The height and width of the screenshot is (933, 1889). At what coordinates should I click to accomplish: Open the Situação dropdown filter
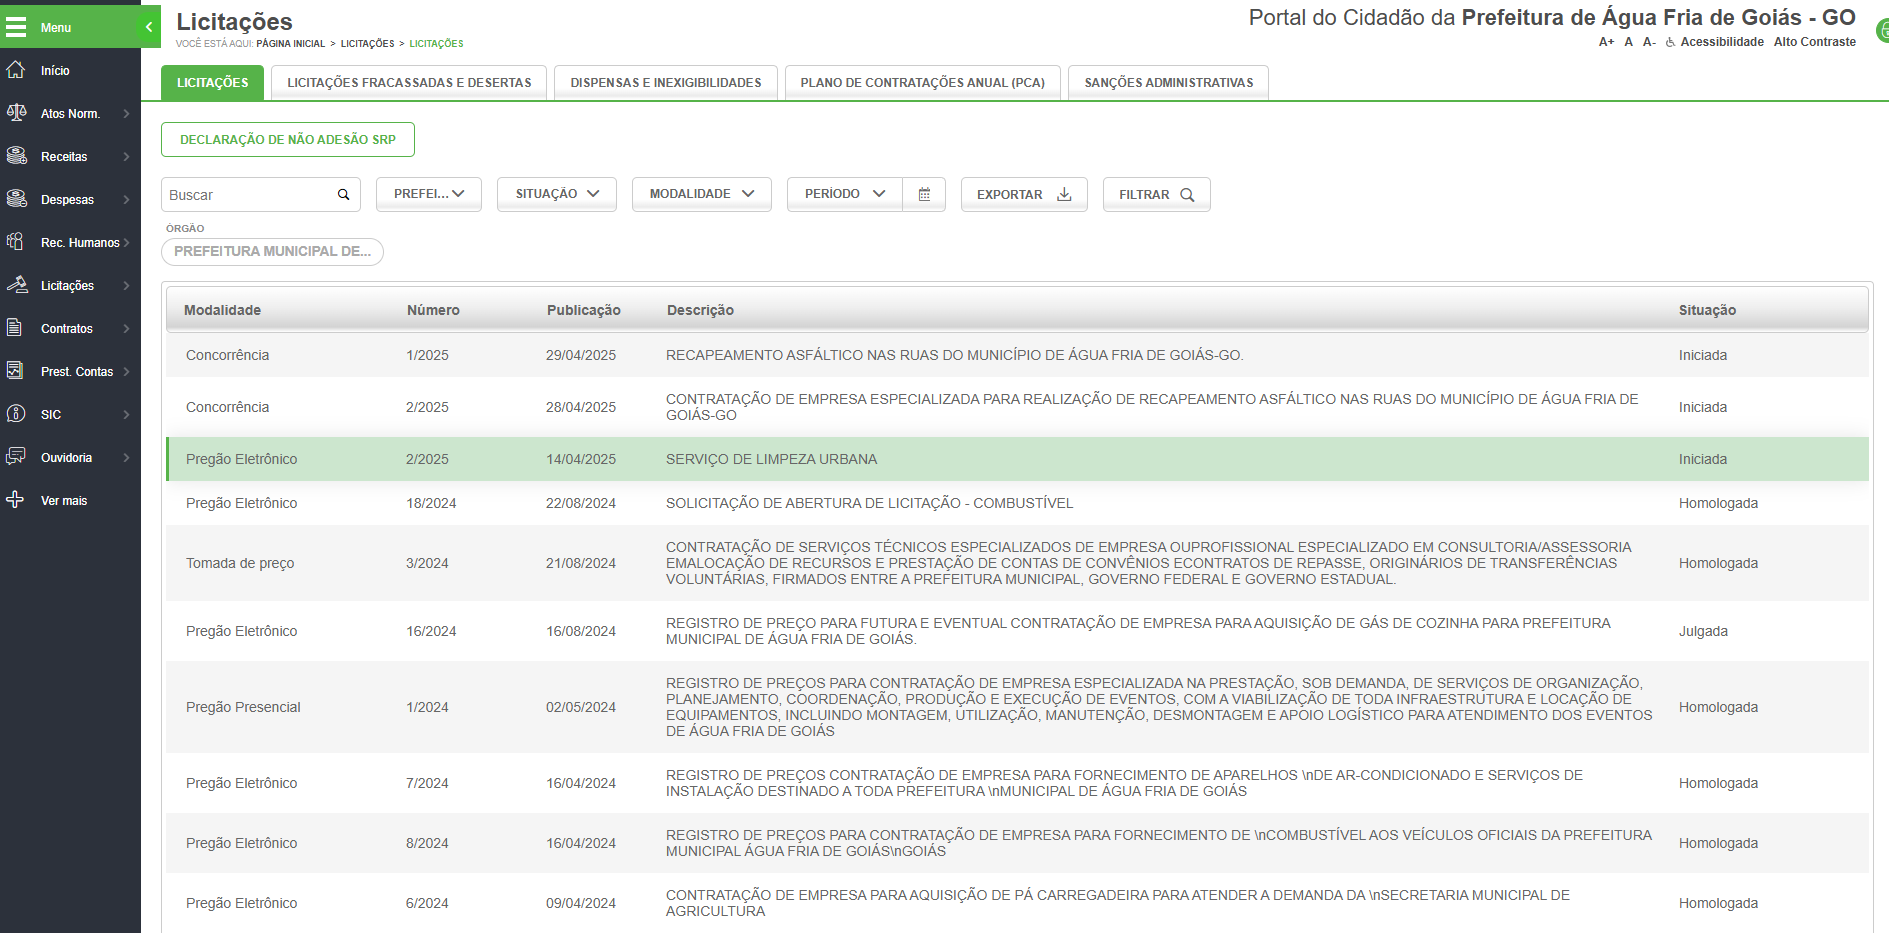[557, 194]
